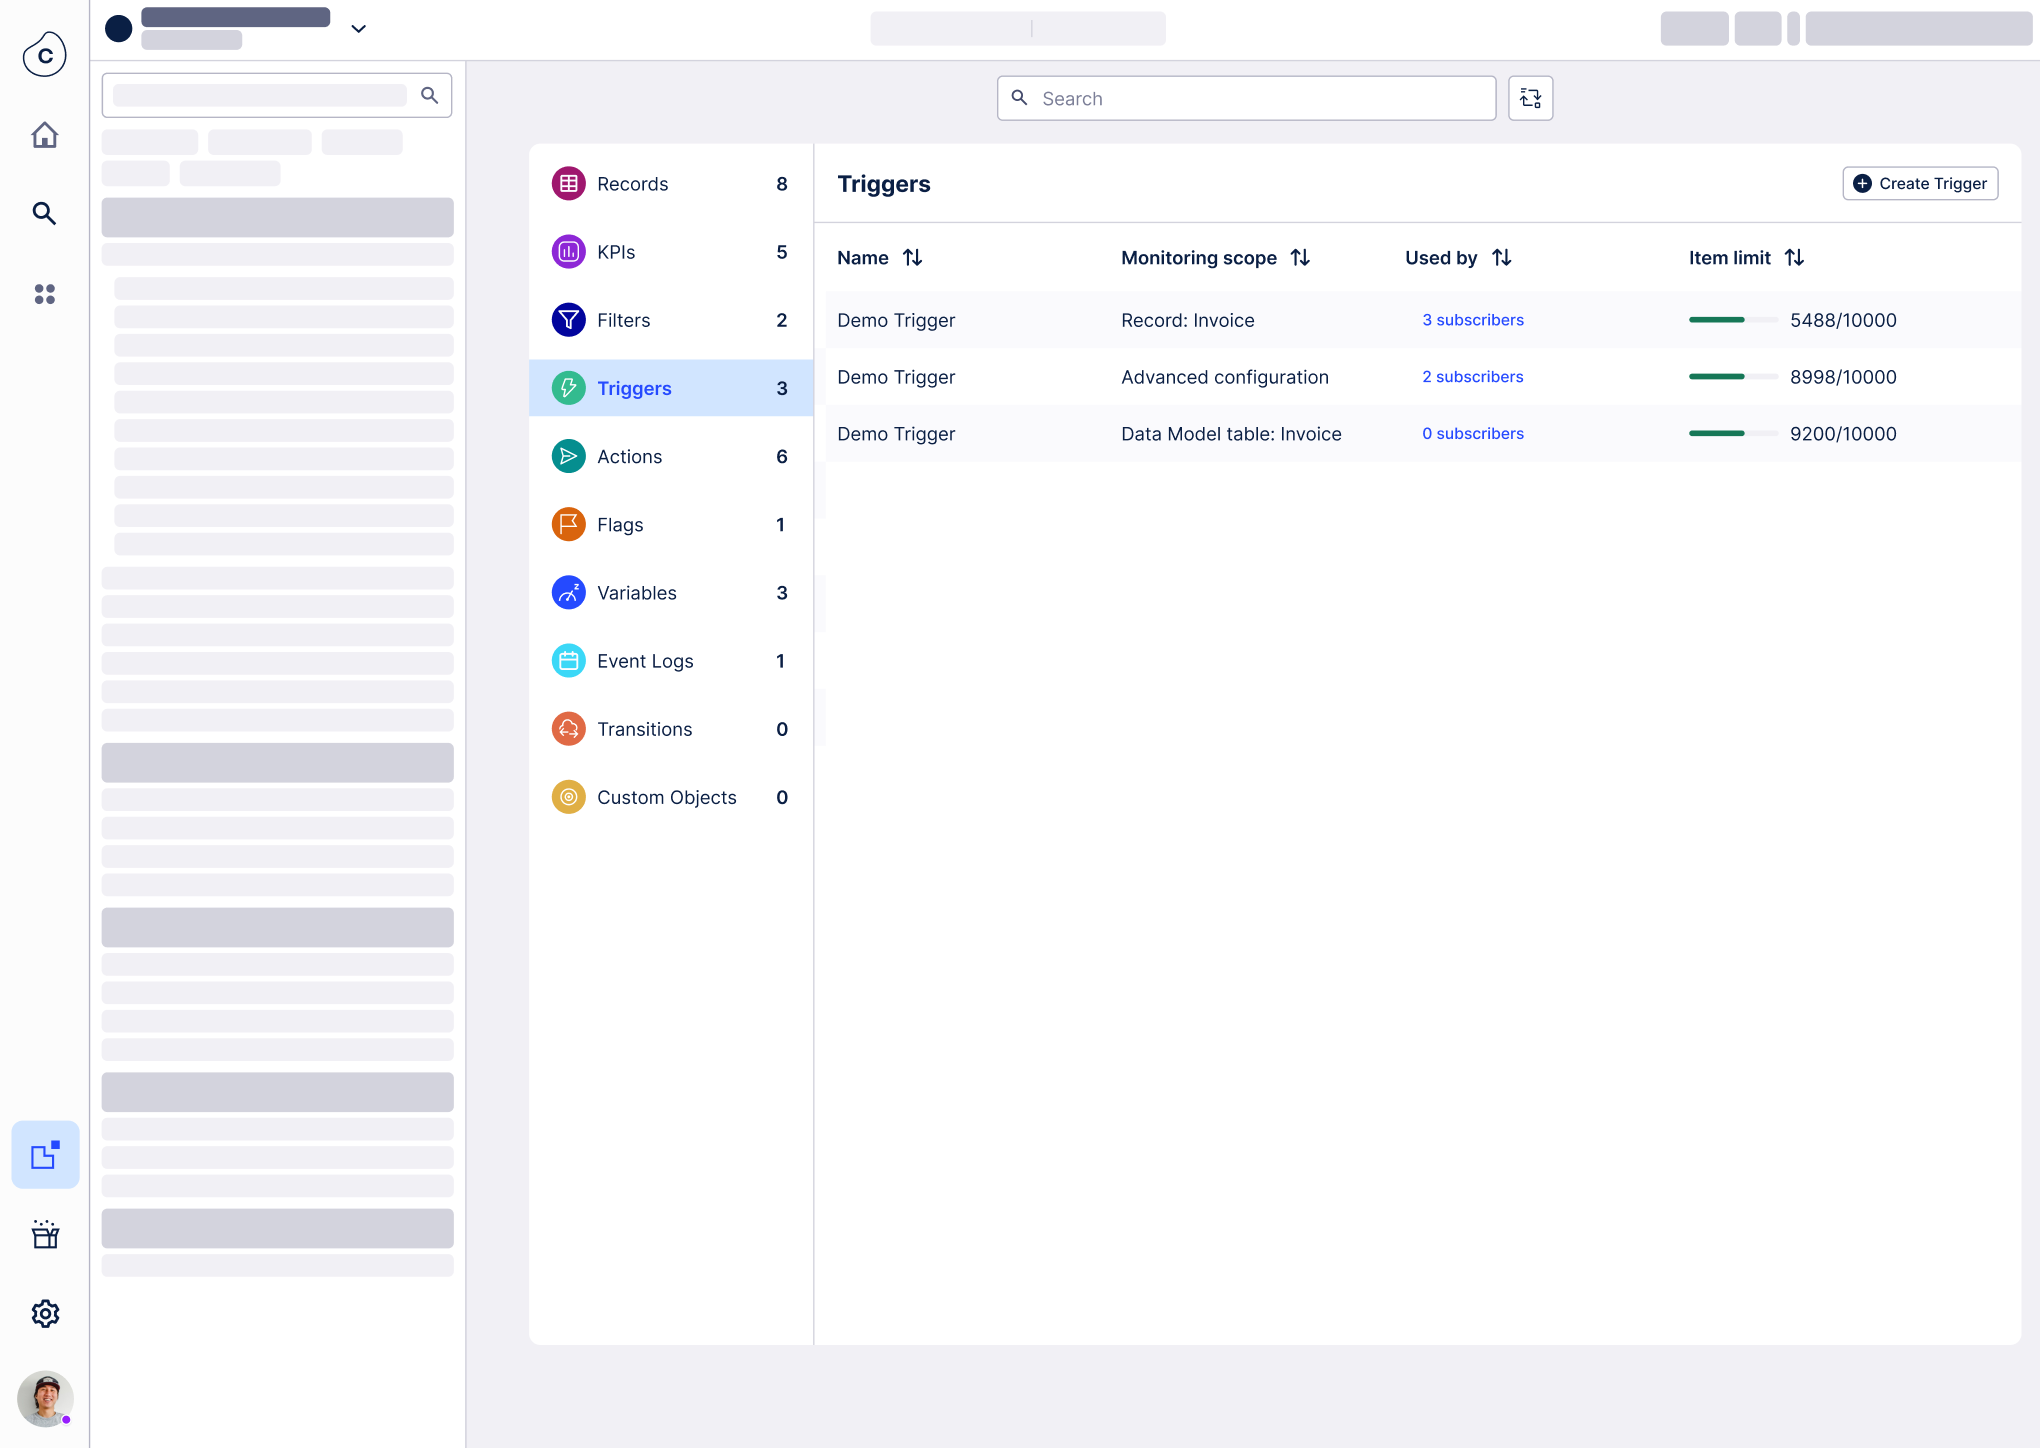Click the view switch icon beside Search
The height and width of the screenshot is (1448, 2040).
tap(1530, 98)
